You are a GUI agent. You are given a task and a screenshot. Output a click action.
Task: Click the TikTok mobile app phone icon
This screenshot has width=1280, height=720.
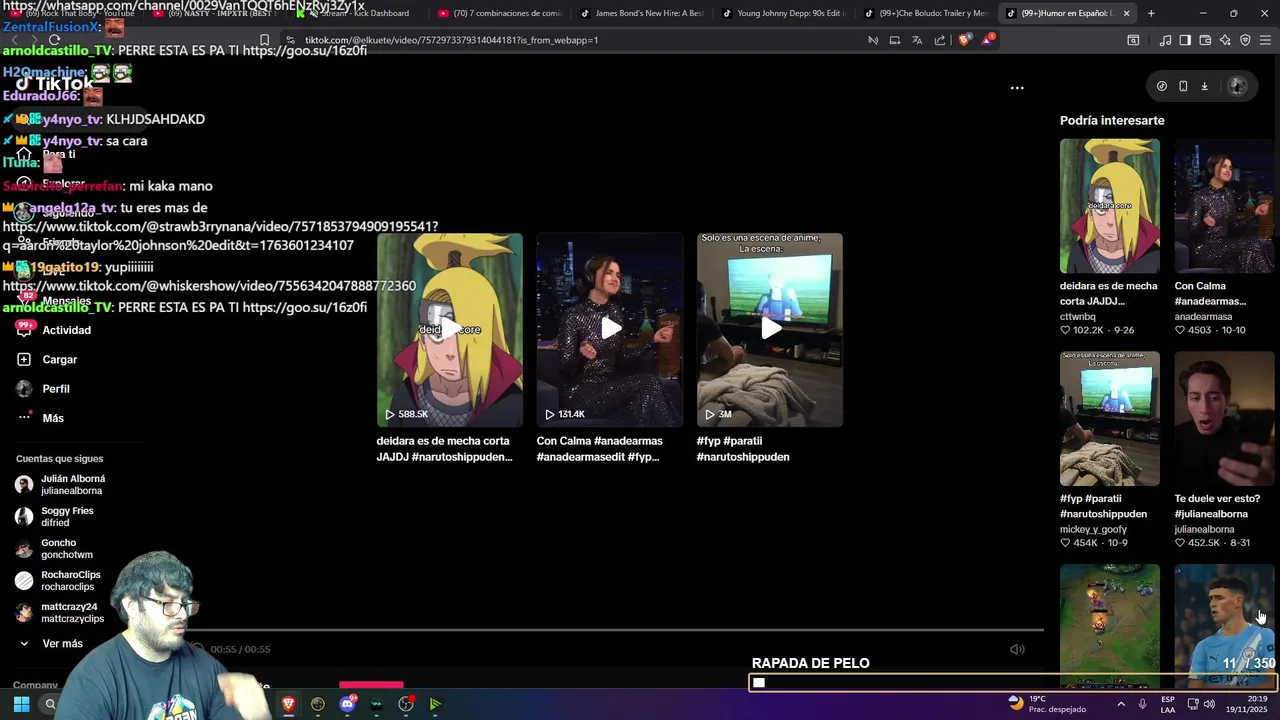coord(1183,86)
